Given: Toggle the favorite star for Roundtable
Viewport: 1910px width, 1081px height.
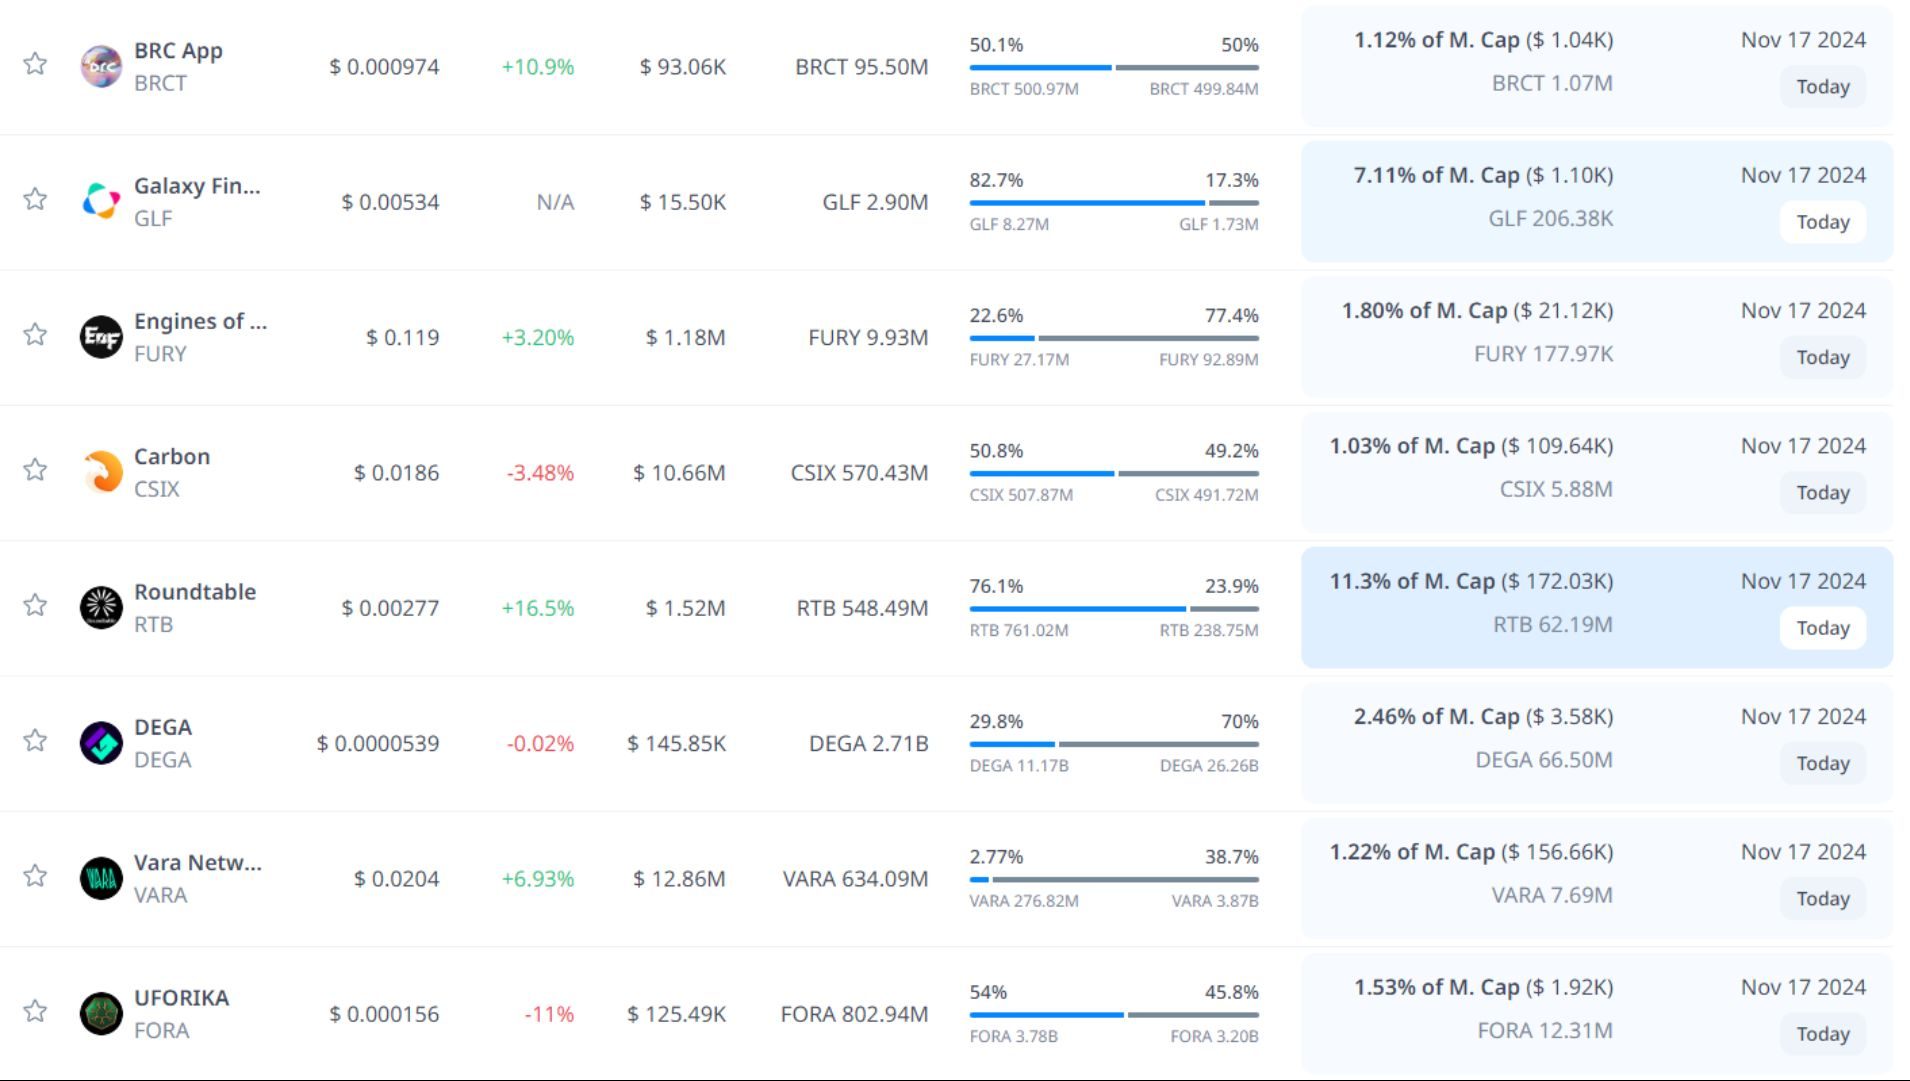Looking at the screenshot, I should click(35, 605).
